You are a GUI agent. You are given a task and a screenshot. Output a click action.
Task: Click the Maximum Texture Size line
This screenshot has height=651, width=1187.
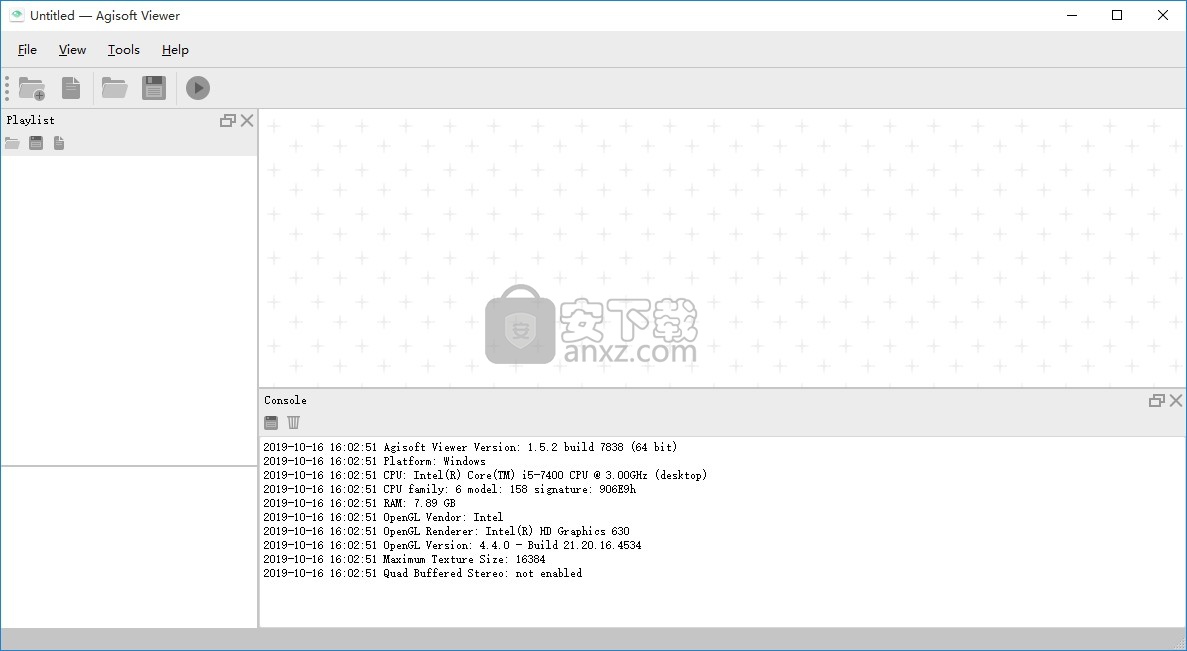point(404,559)
